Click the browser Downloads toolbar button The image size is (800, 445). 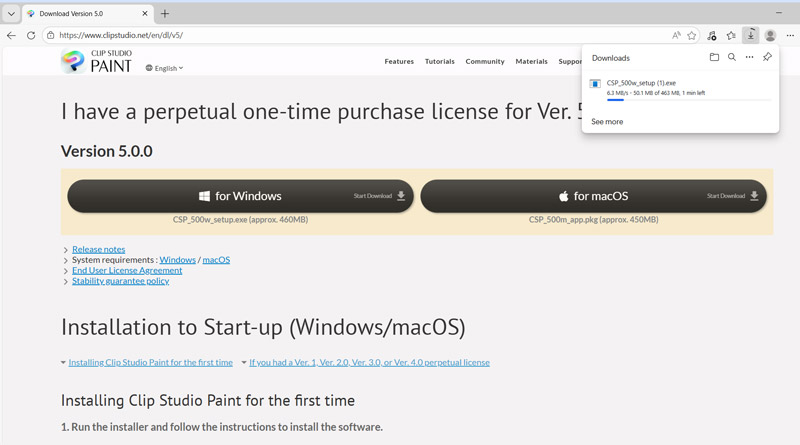coord(751,35)
